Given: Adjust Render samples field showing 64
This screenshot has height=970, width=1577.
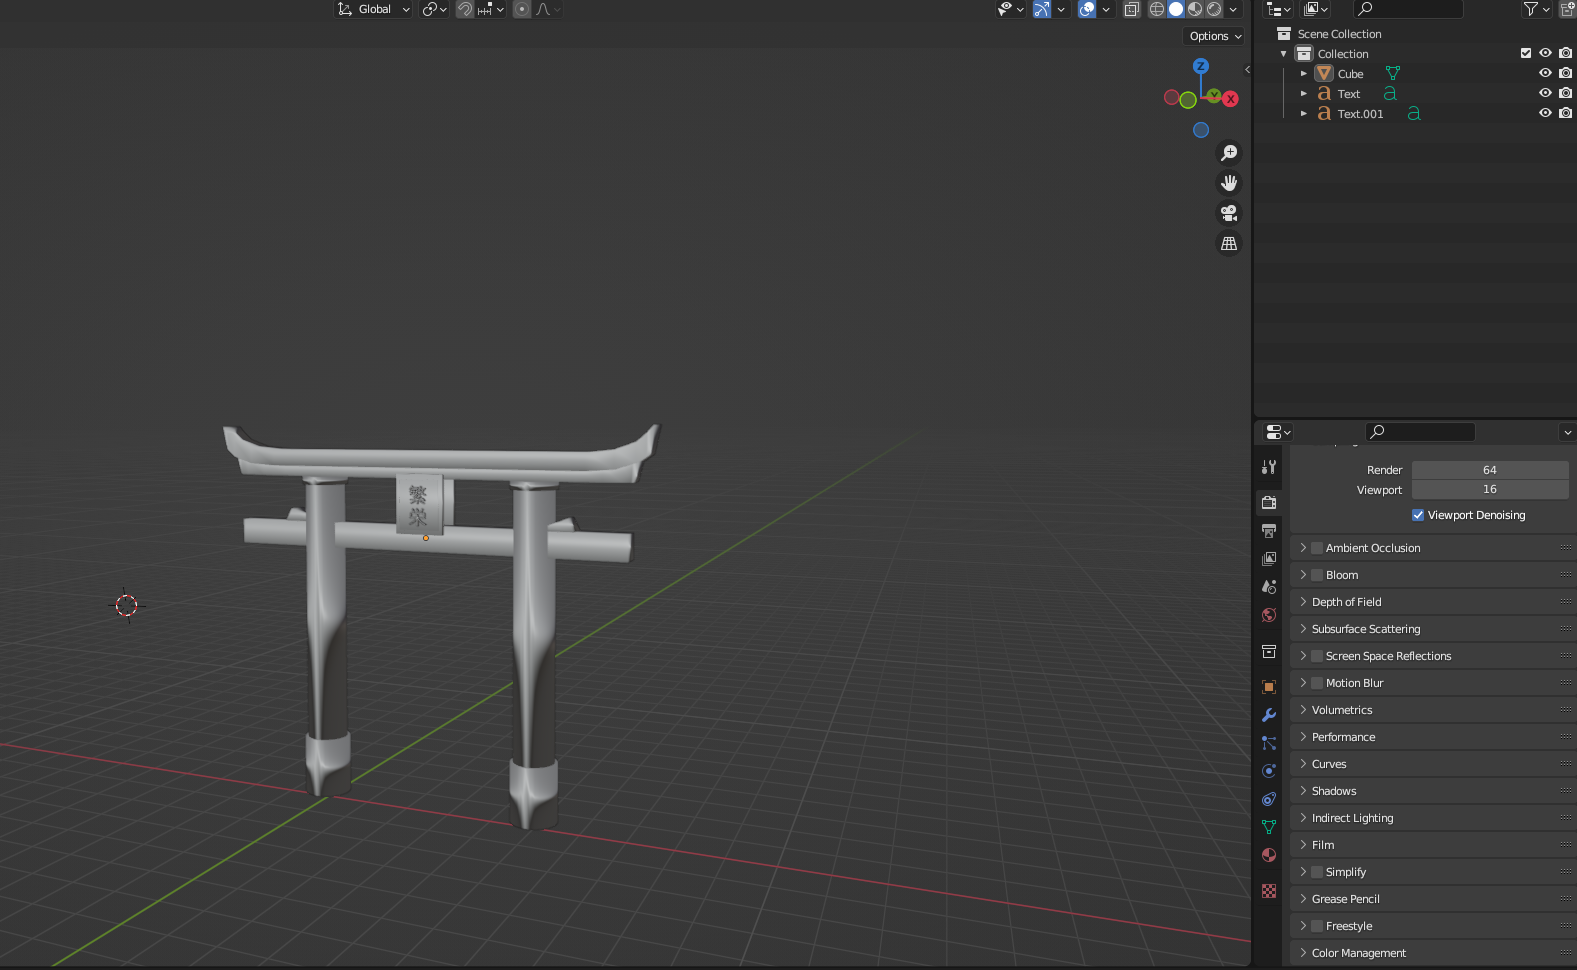Looking at the screenshot, I should [x=1490, y=470].
